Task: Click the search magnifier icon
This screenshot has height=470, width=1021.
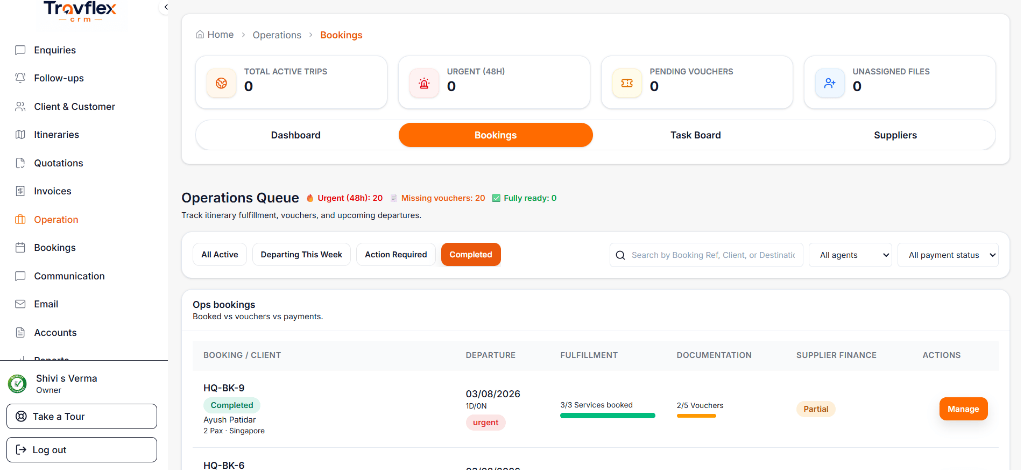Action: pos(620,255)
